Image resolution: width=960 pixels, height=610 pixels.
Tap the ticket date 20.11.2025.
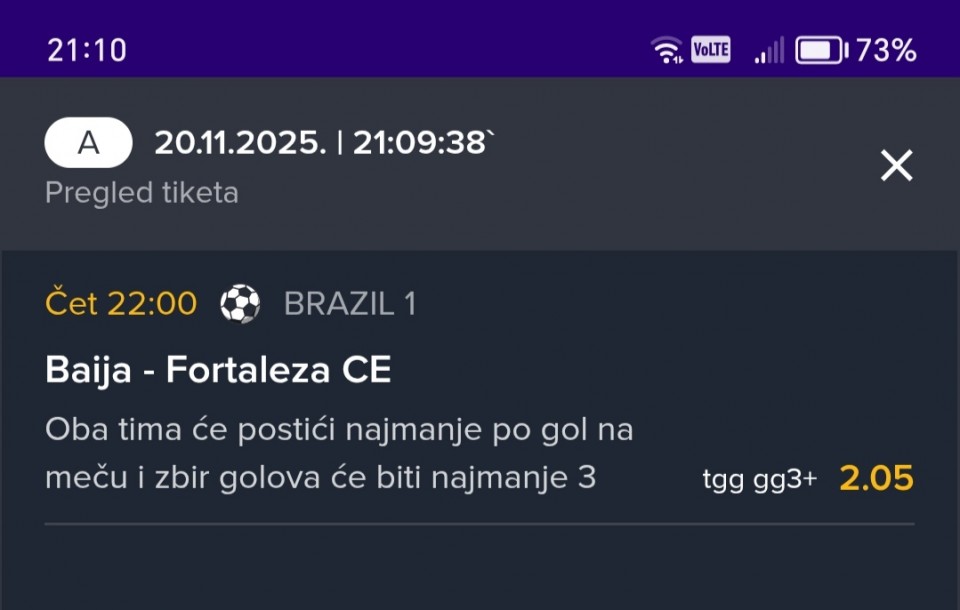pyautogui.click(x=240, y=143)
